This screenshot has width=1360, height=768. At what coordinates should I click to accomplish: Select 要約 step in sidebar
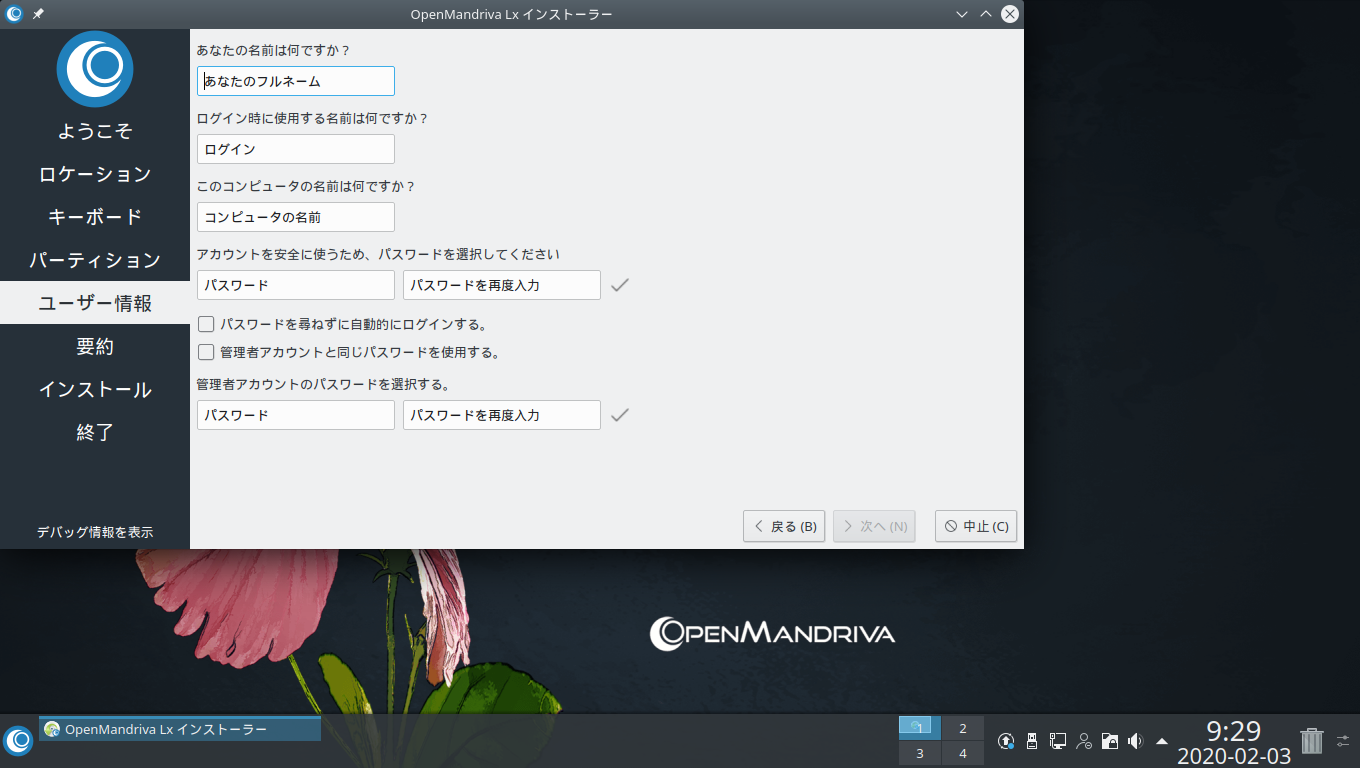pos(95,346)
